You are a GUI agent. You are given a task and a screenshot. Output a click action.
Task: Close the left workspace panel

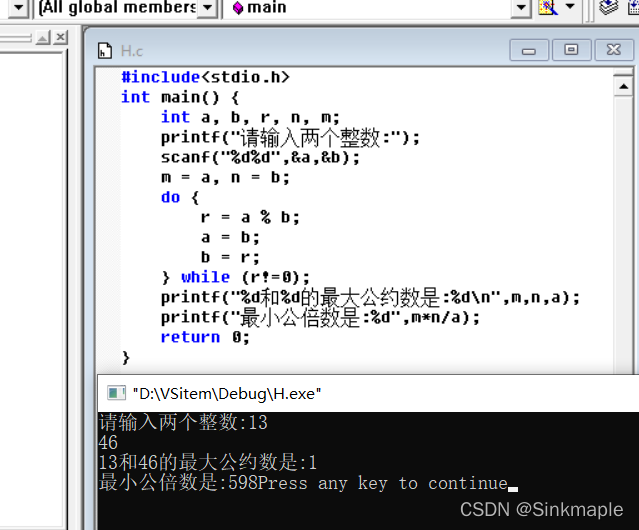pos(60,37)
